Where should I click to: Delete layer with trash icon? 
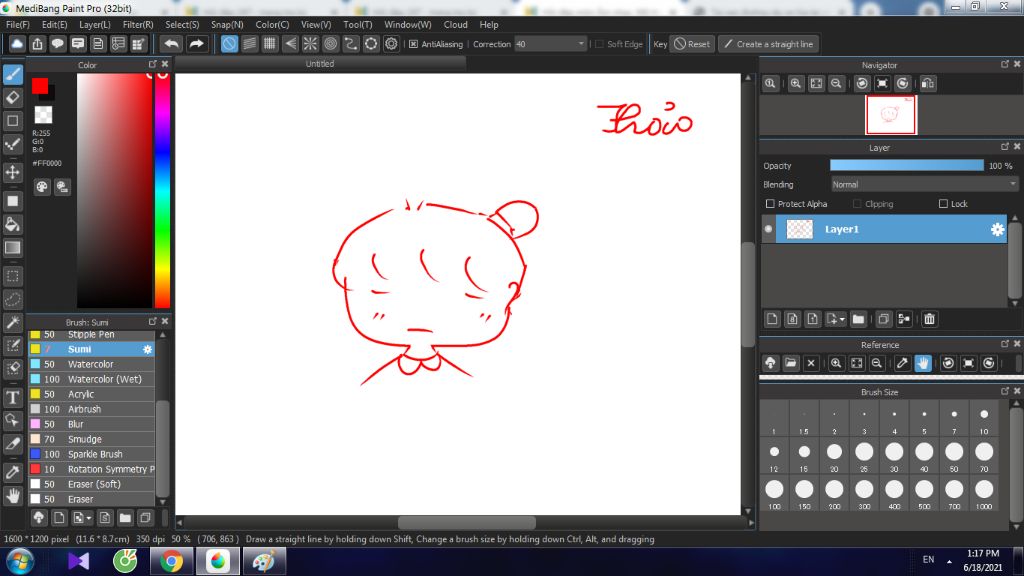click(x=929, y=319)
